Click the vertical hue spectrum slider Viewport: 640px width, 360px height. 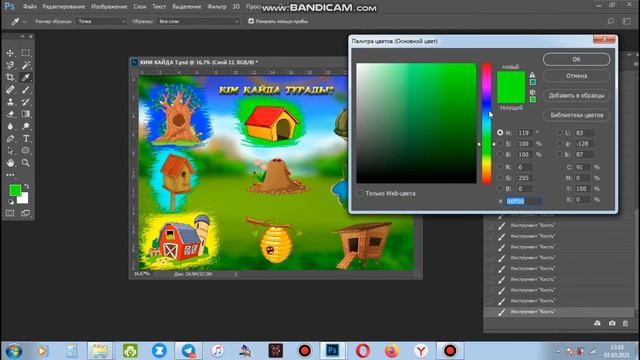point(487,123)
